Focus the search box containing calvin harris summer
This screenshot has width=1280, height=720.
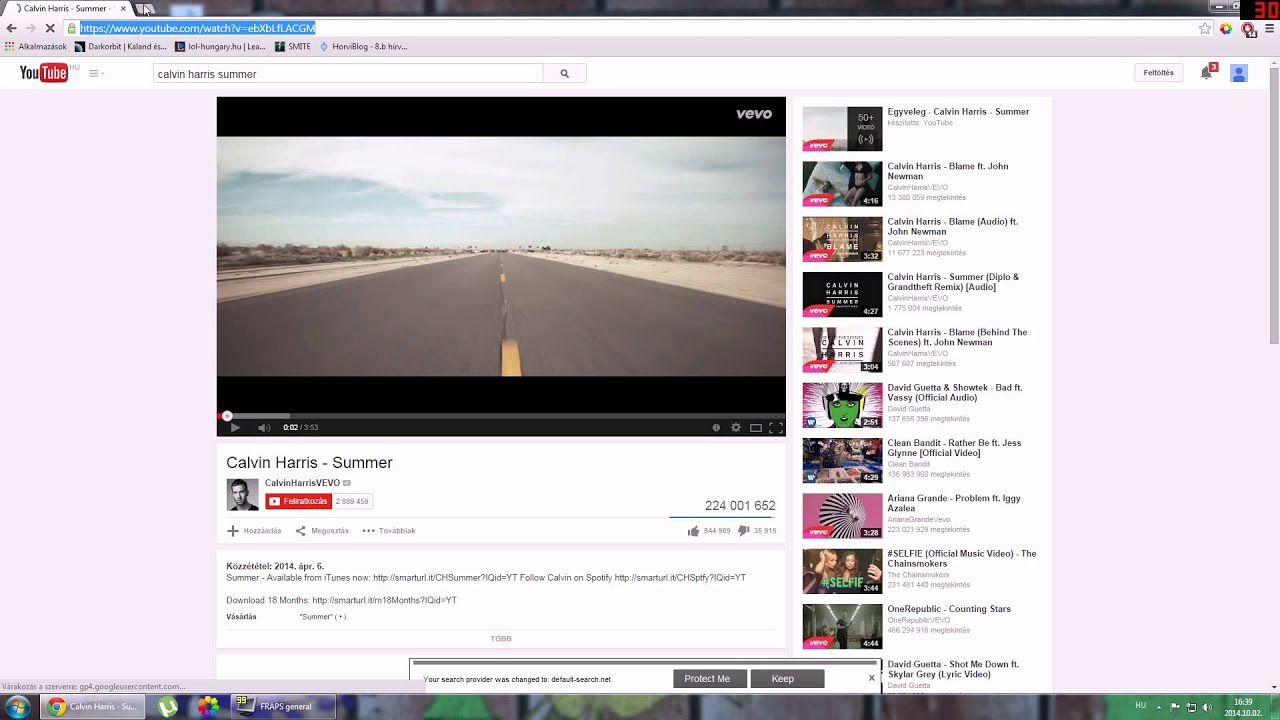(348, 73)
